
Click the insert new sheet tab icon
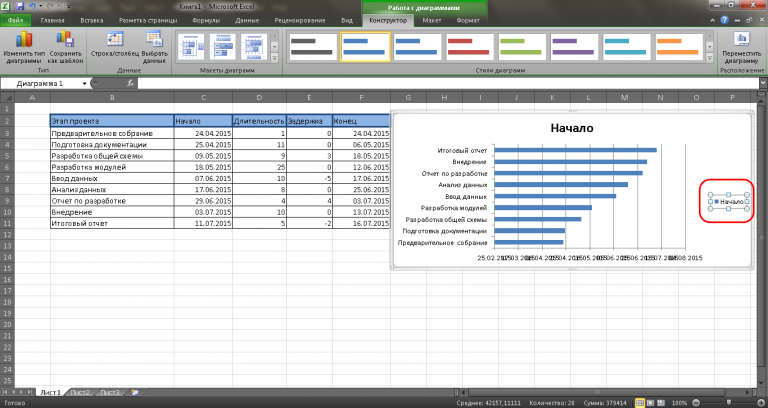coord(134,393)
